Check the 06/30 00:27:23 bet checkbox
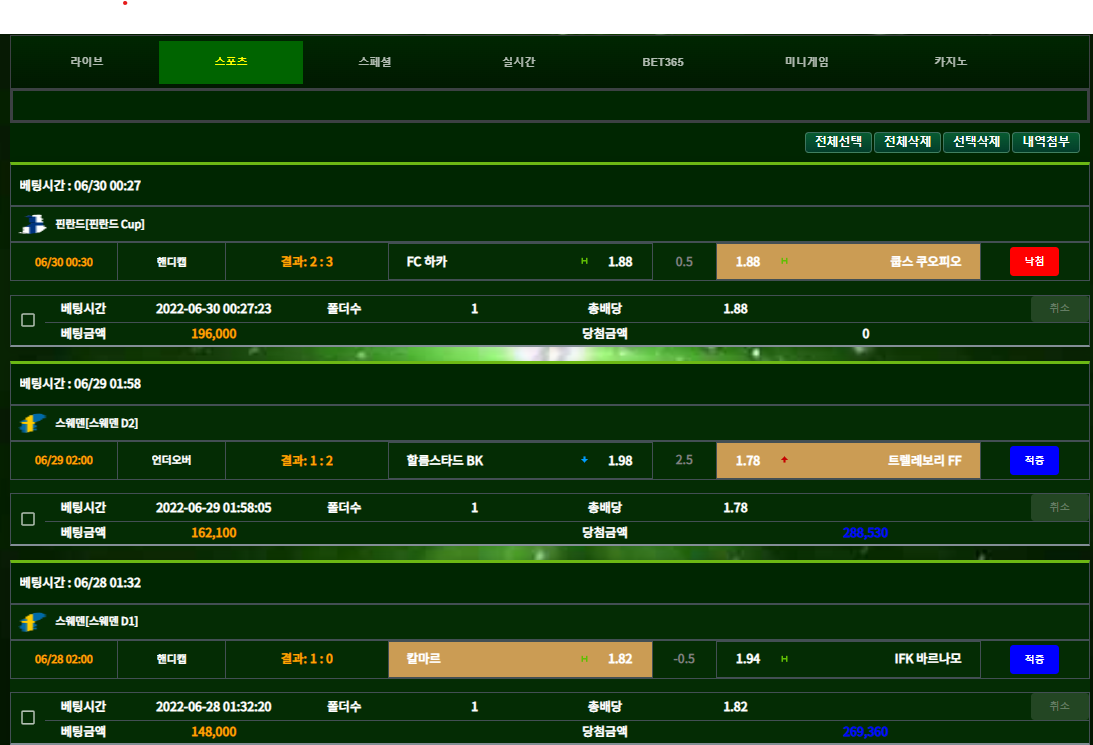Viewport: 1093px width, 745px height. pyautogui.click(x=28, y=320)
